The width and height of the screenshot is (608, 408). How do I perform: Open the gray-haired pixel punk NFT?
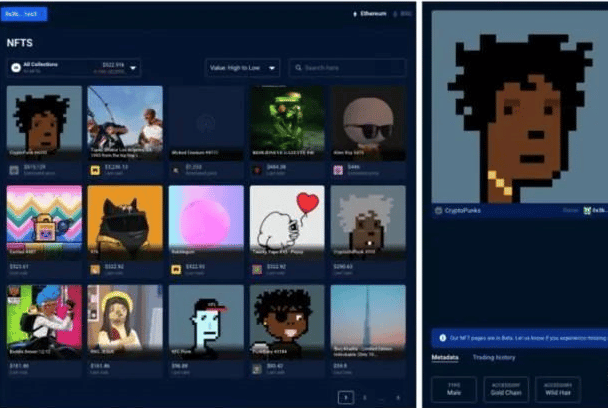[x=368, y=222]
